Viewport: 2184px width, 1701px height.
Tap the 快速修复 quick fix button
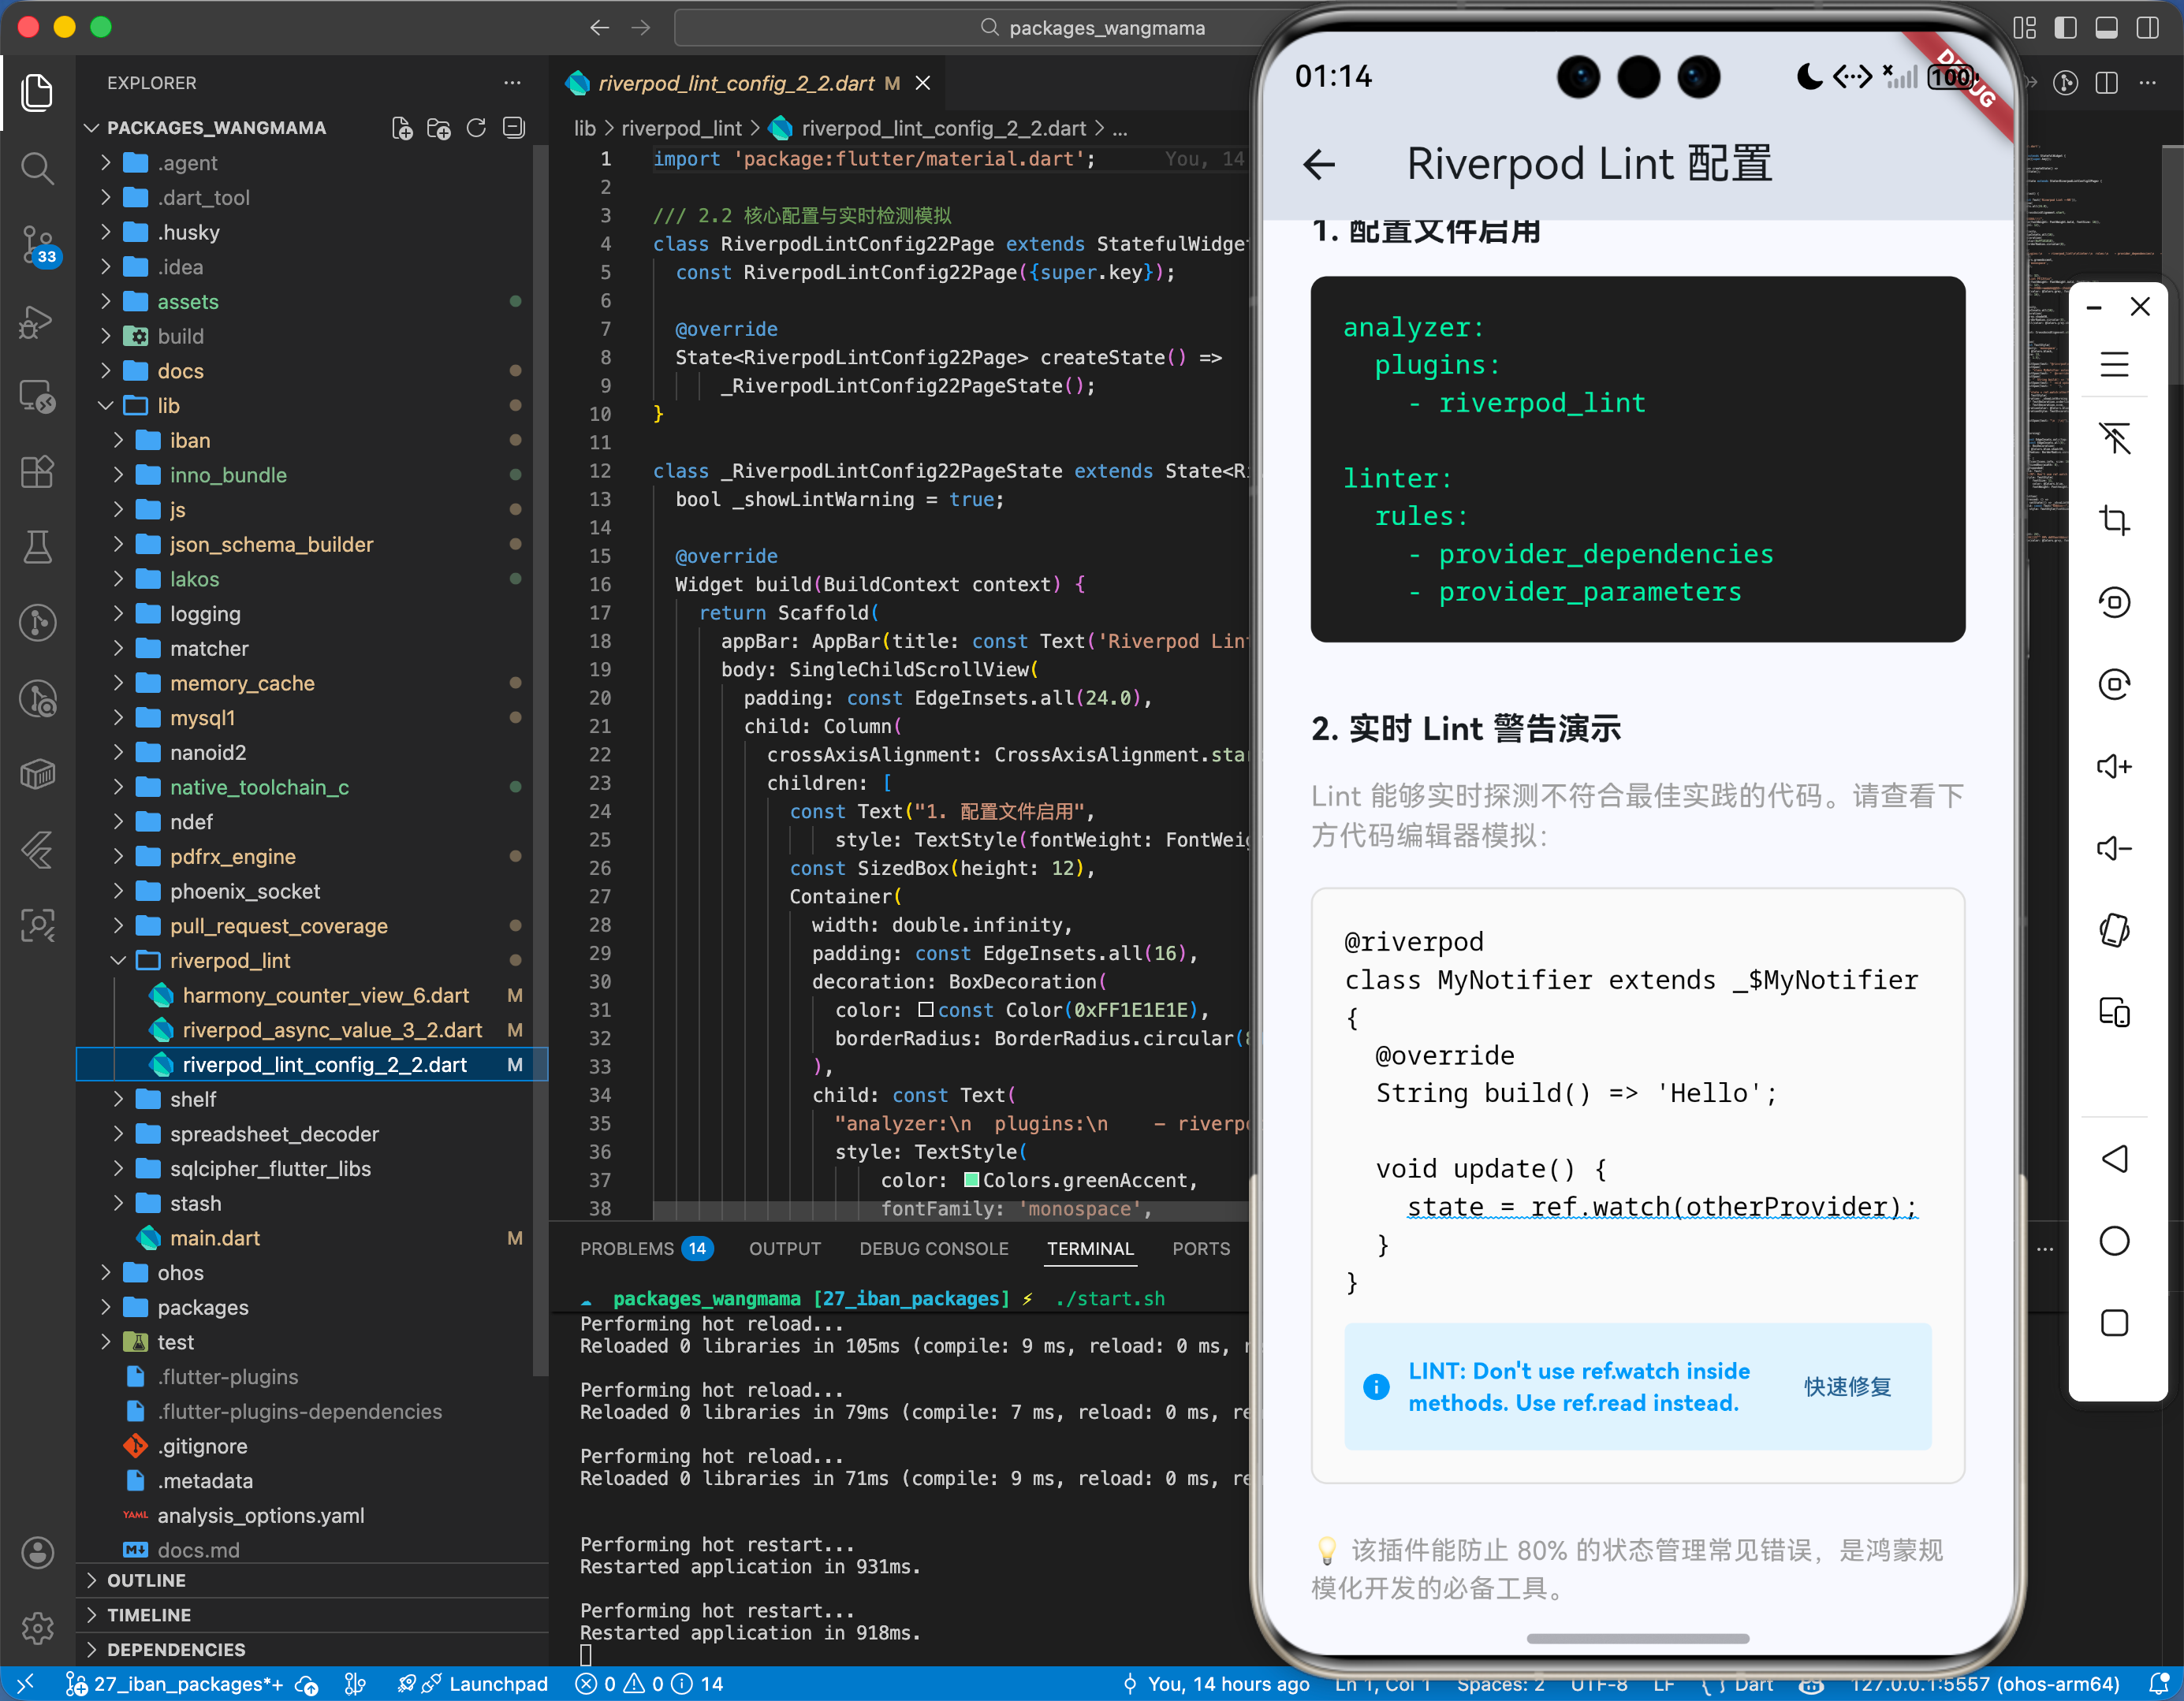click(x=1847, y=1386)
